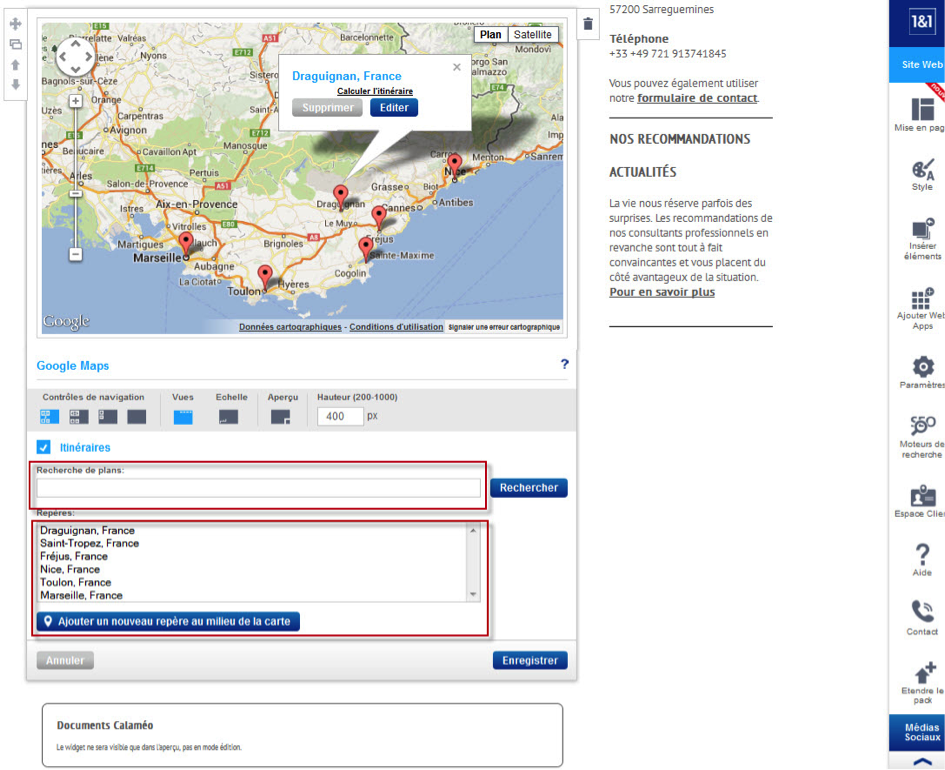Toggle the Echelle scale control
Image resolution: width=945 pixels, height=770 pixels.
(228, 417)
